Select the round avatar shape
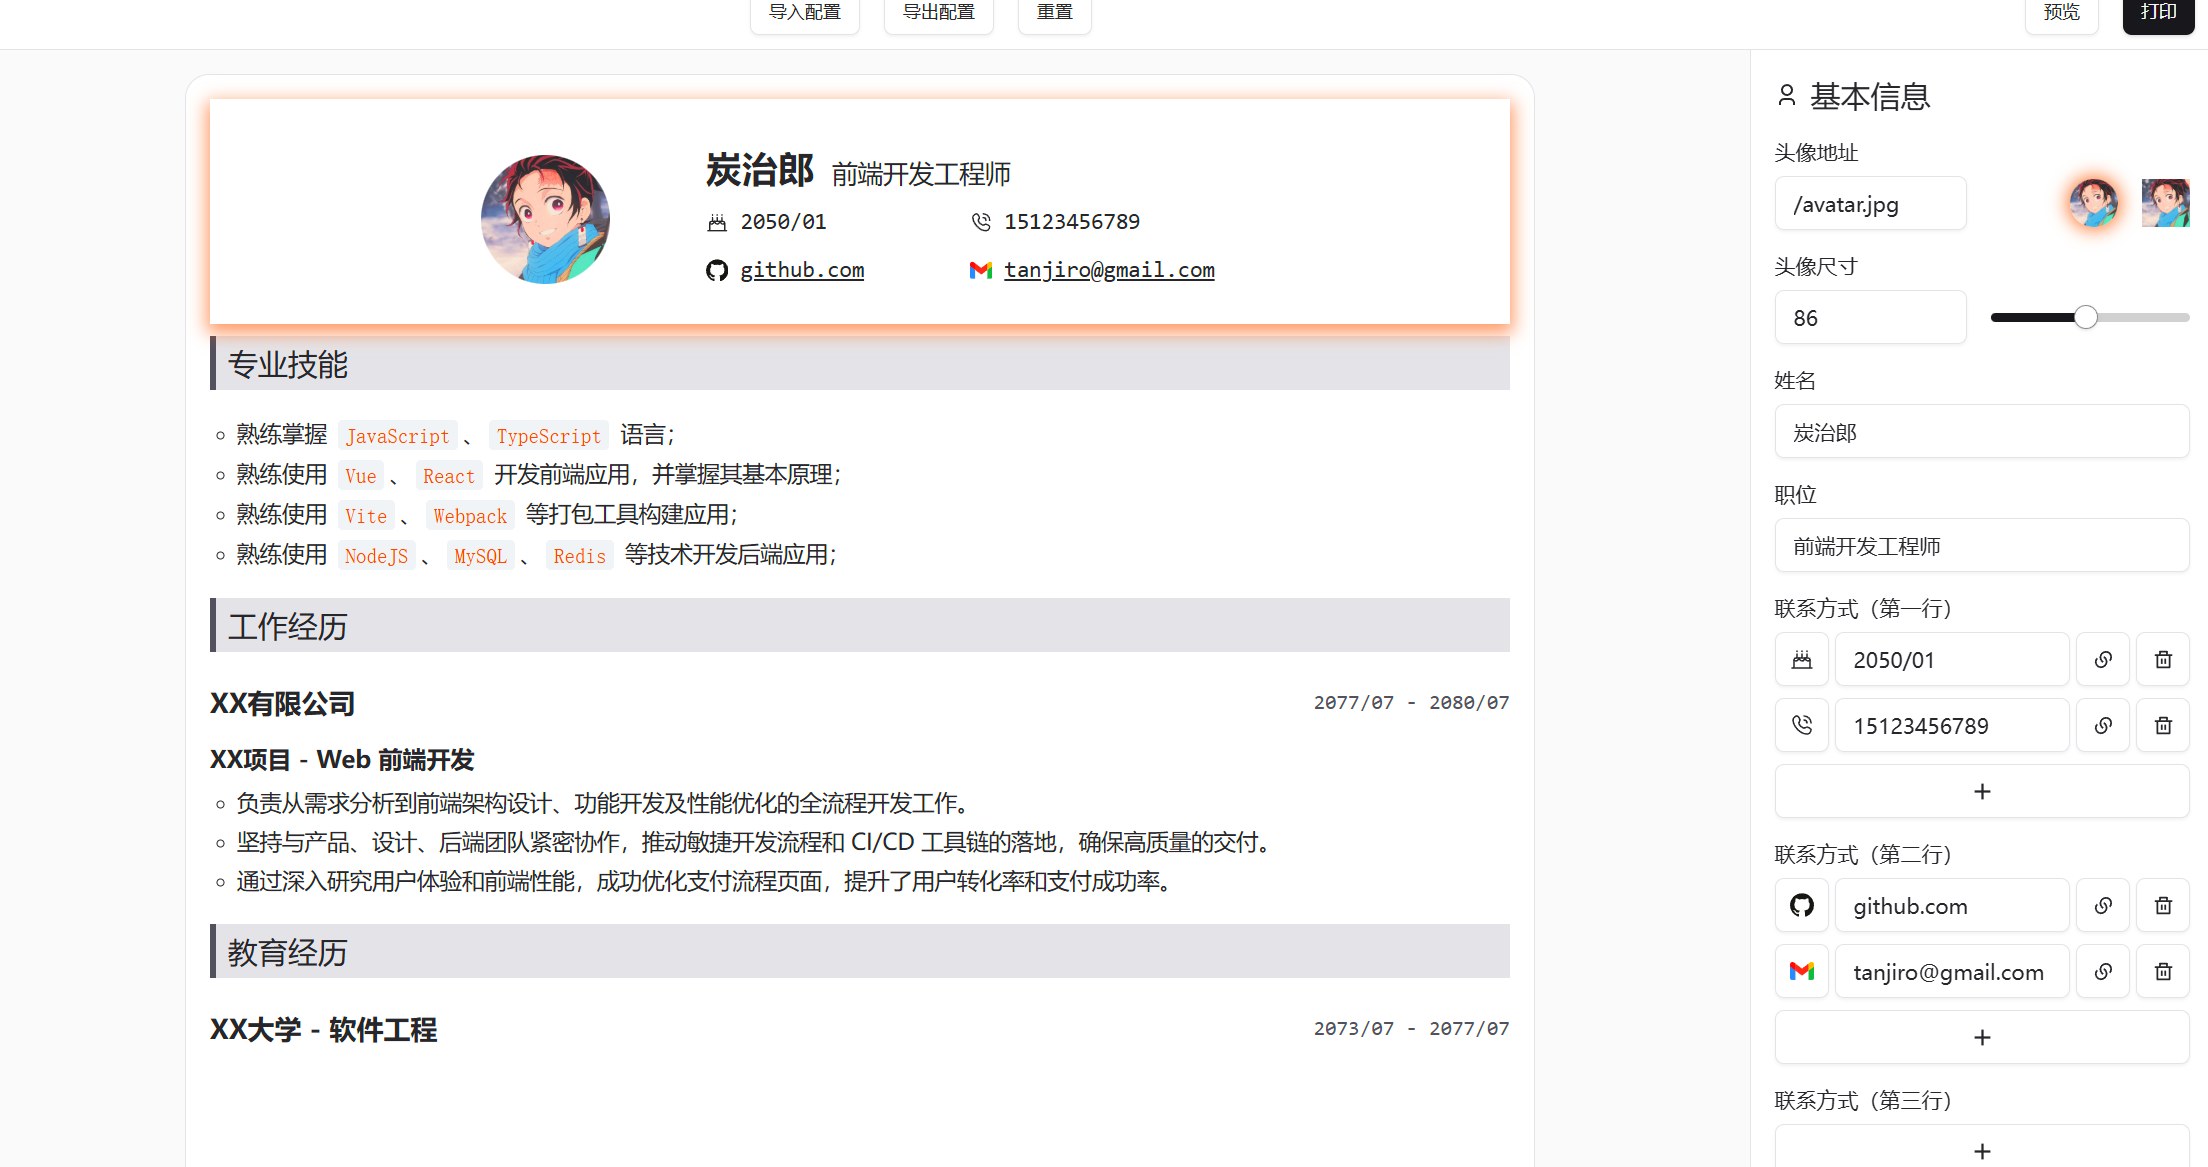Screen dimensions: 2208x1167 [x=2094, y=203]
